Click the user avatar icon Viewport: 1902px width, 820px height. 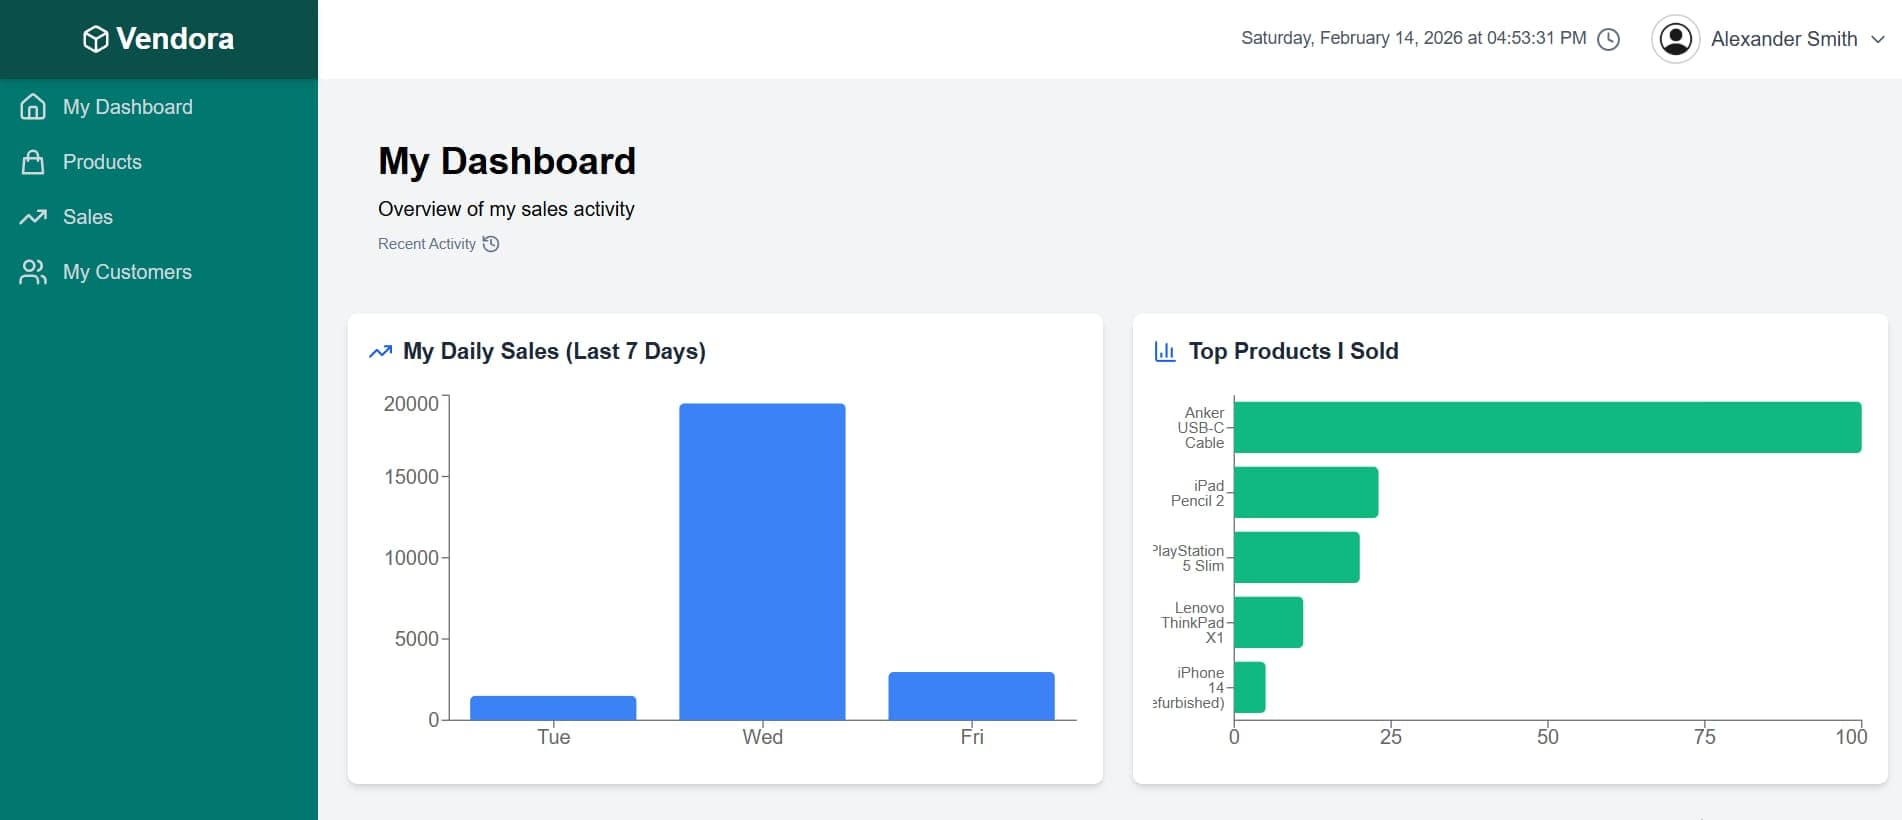[x=1676, y=39]
